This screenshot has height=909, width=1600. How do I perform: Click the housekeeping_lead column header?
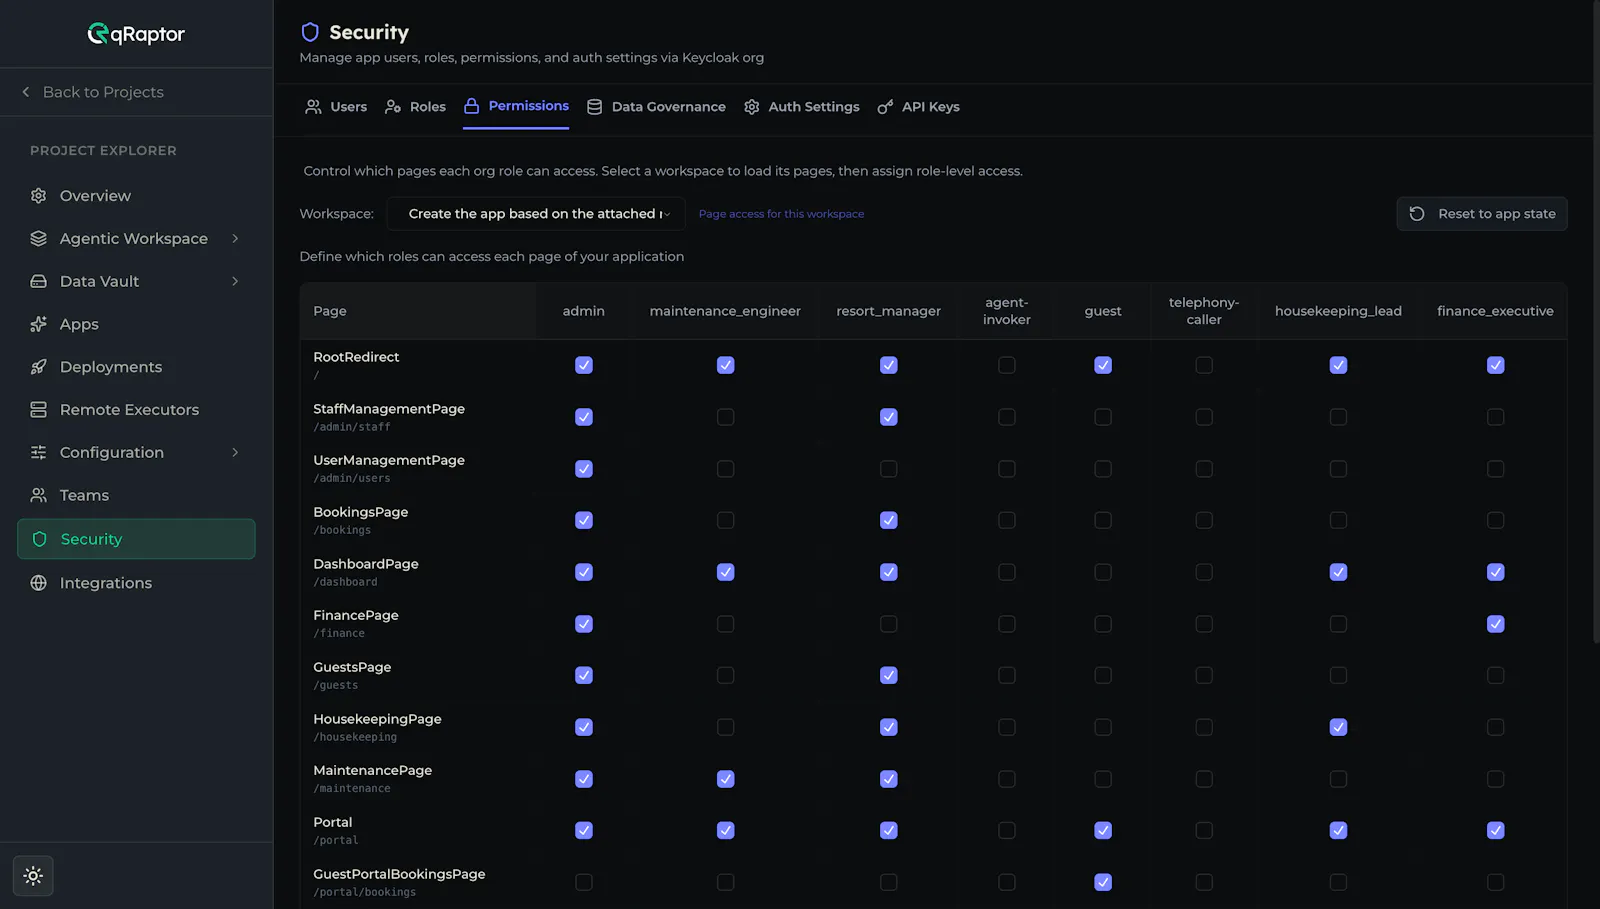1338,311
